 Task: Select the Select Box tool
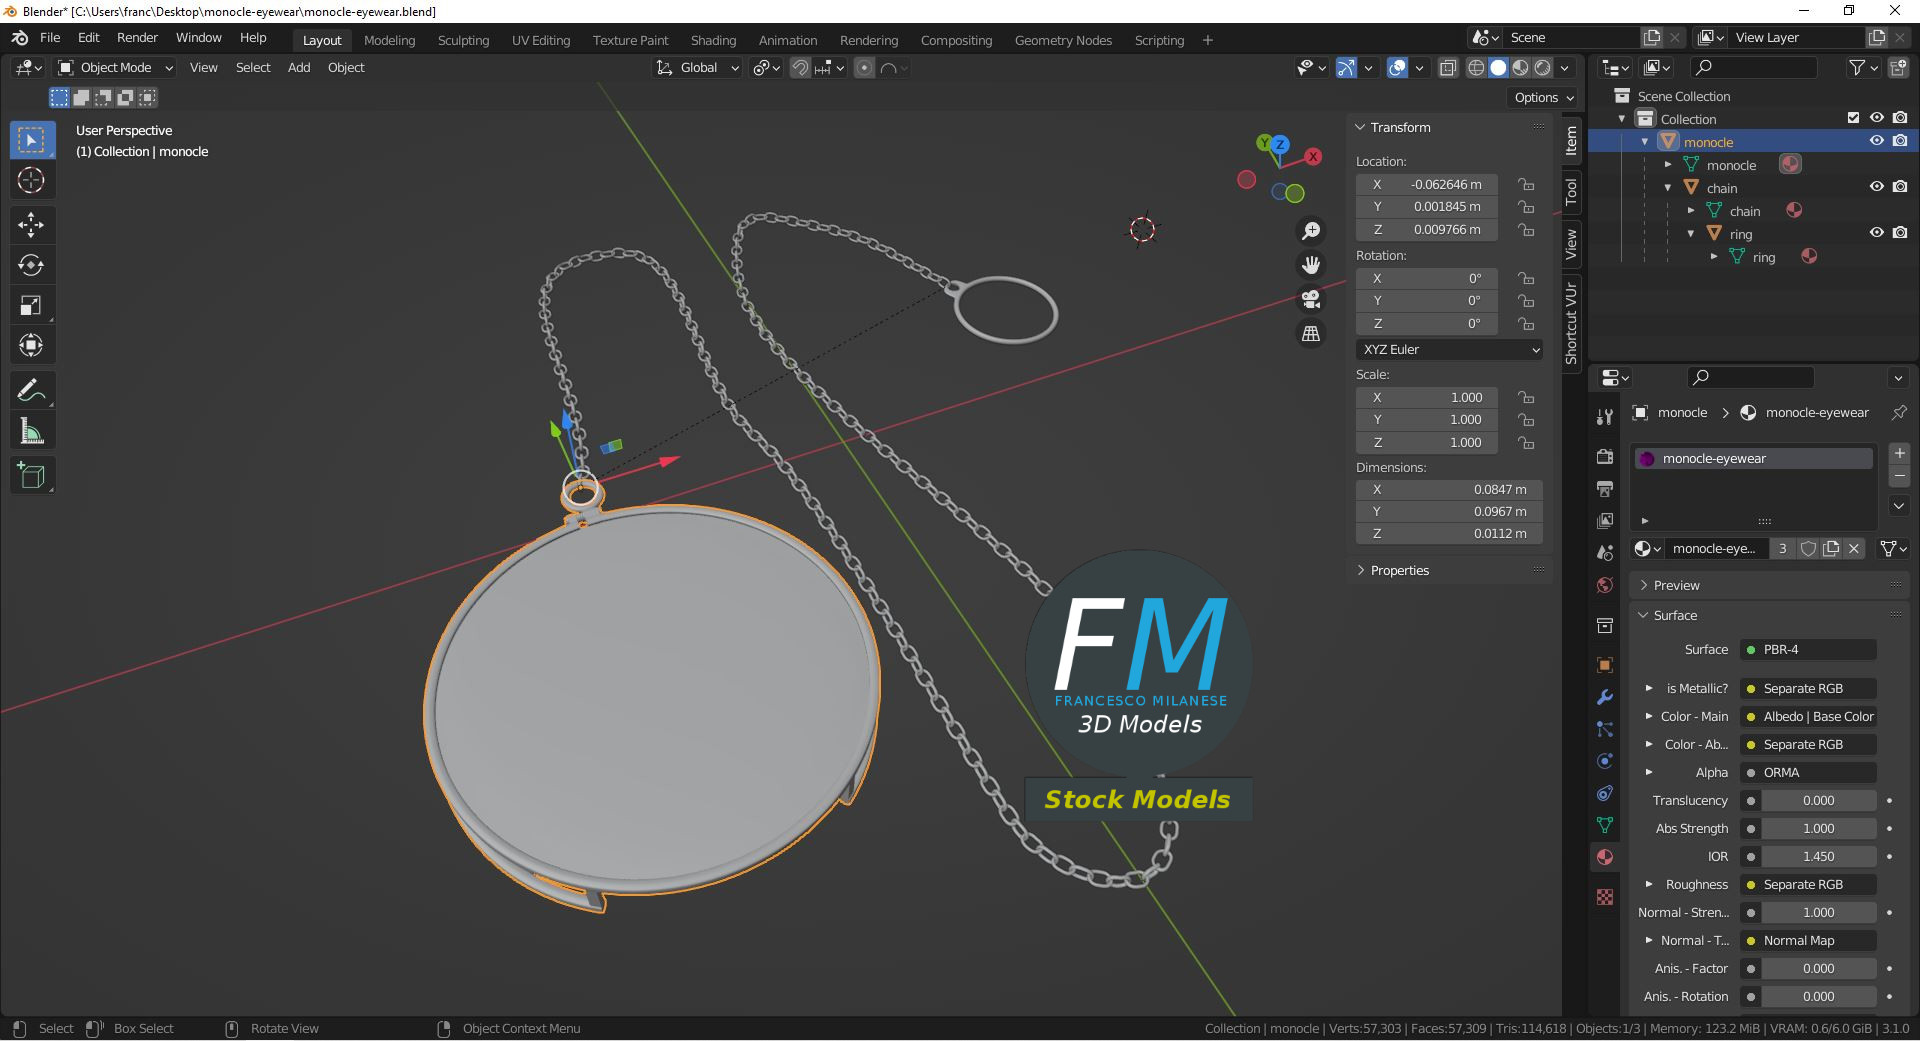pos(31,140)
